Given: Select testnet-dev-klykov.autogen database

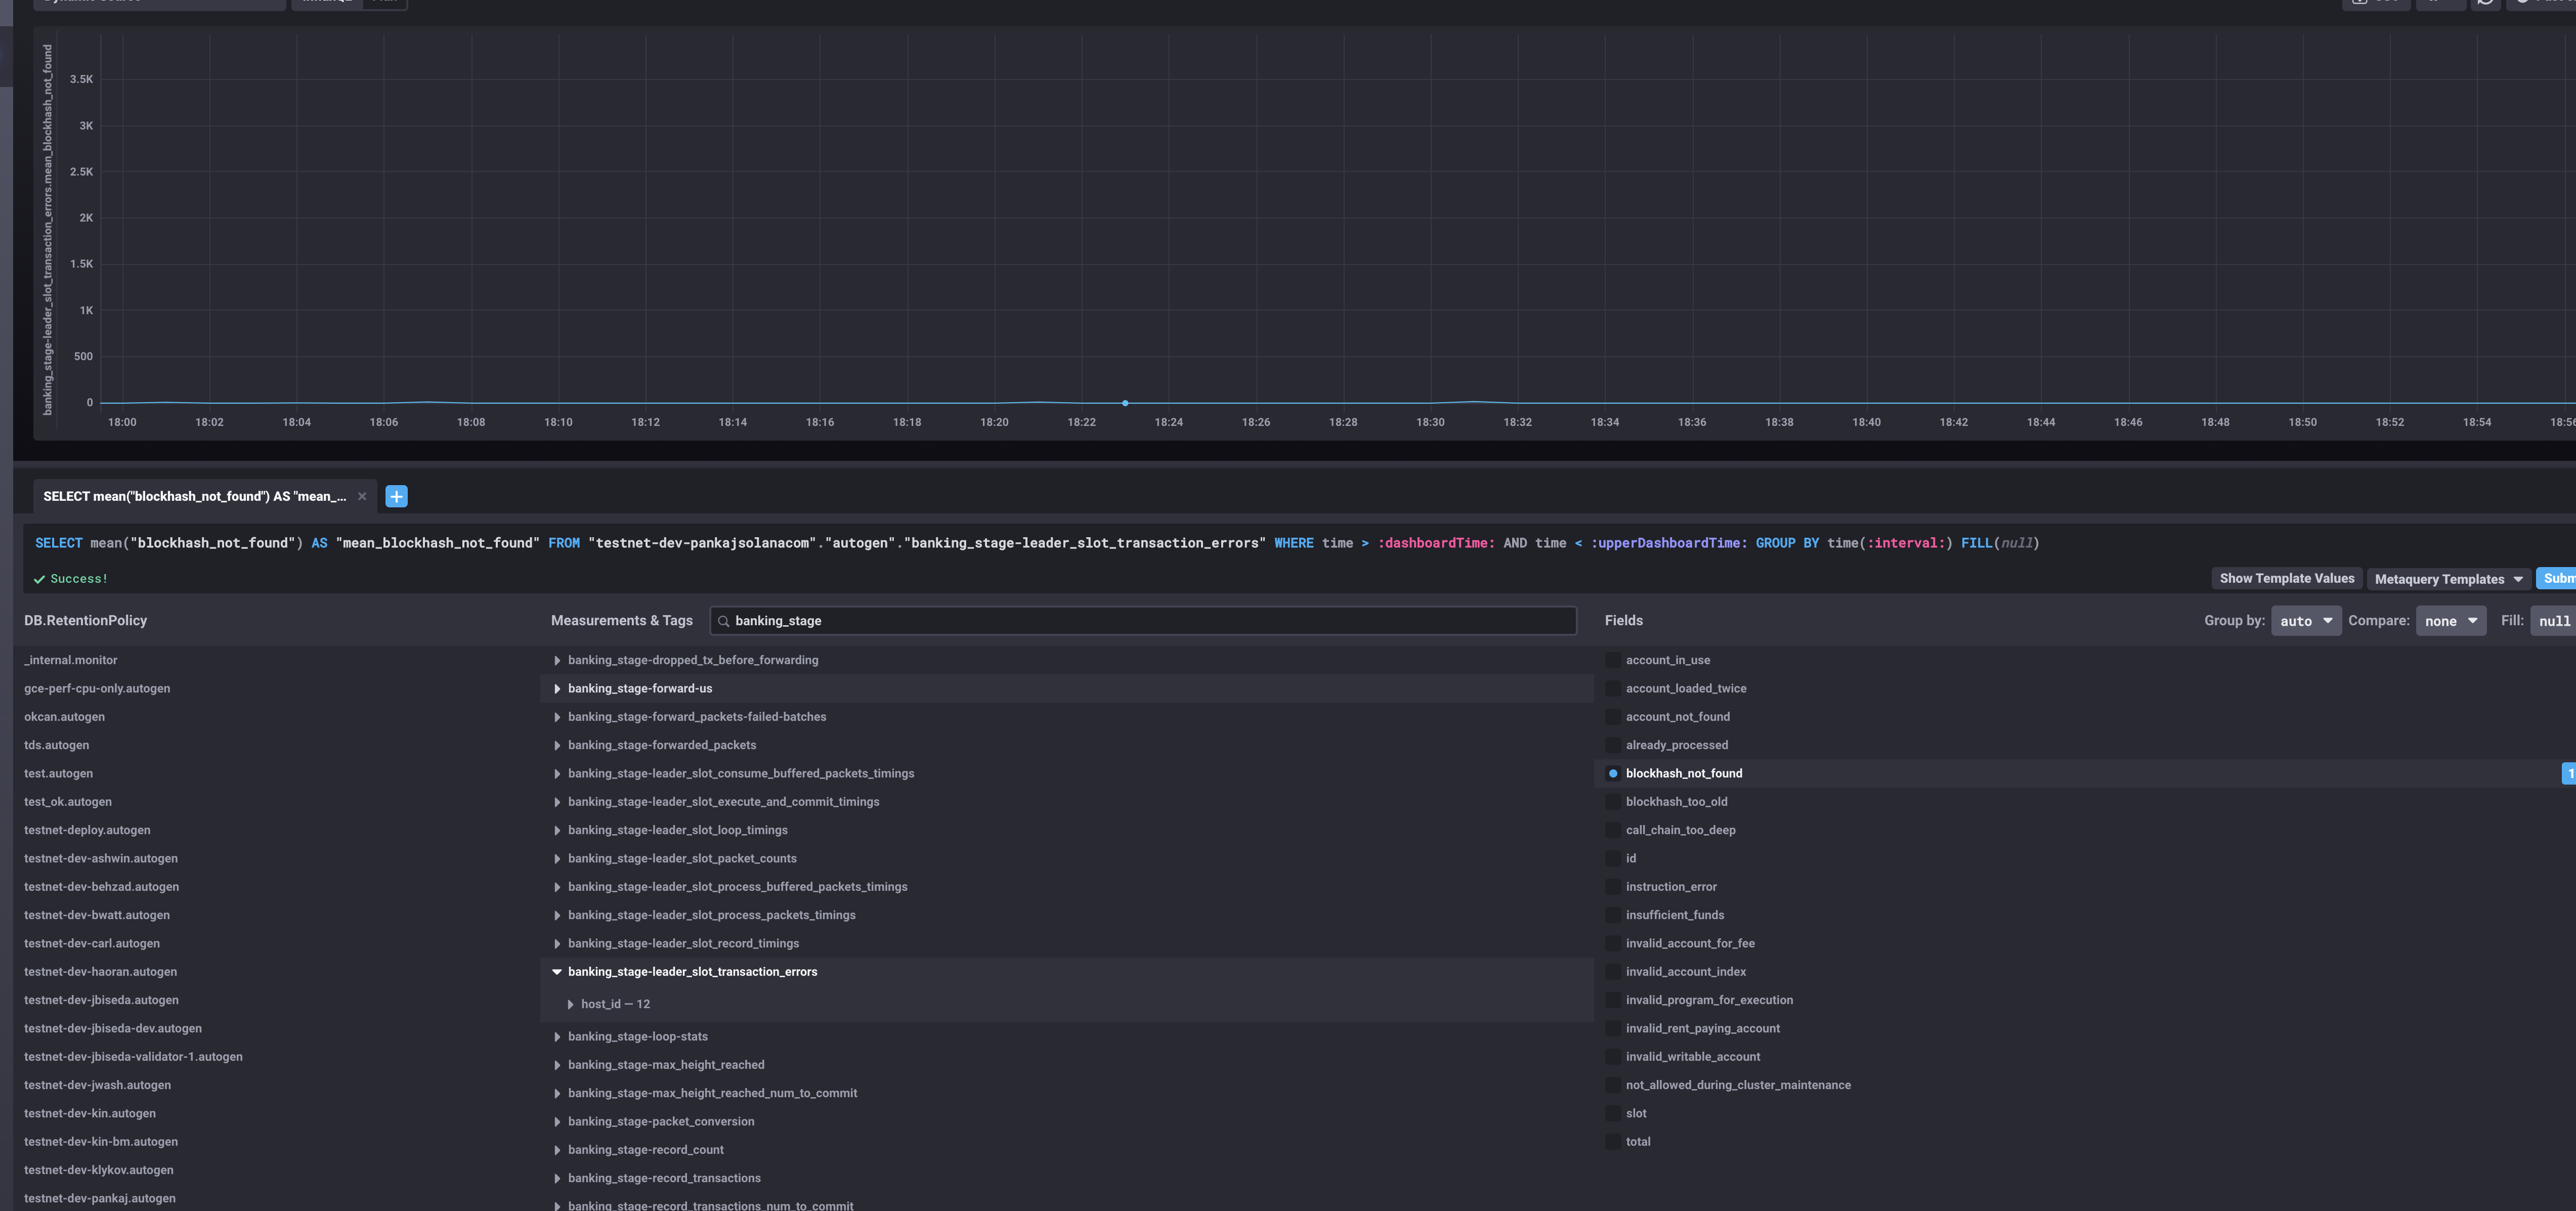Looking at the screenshot, I should tap(99, 1170).
